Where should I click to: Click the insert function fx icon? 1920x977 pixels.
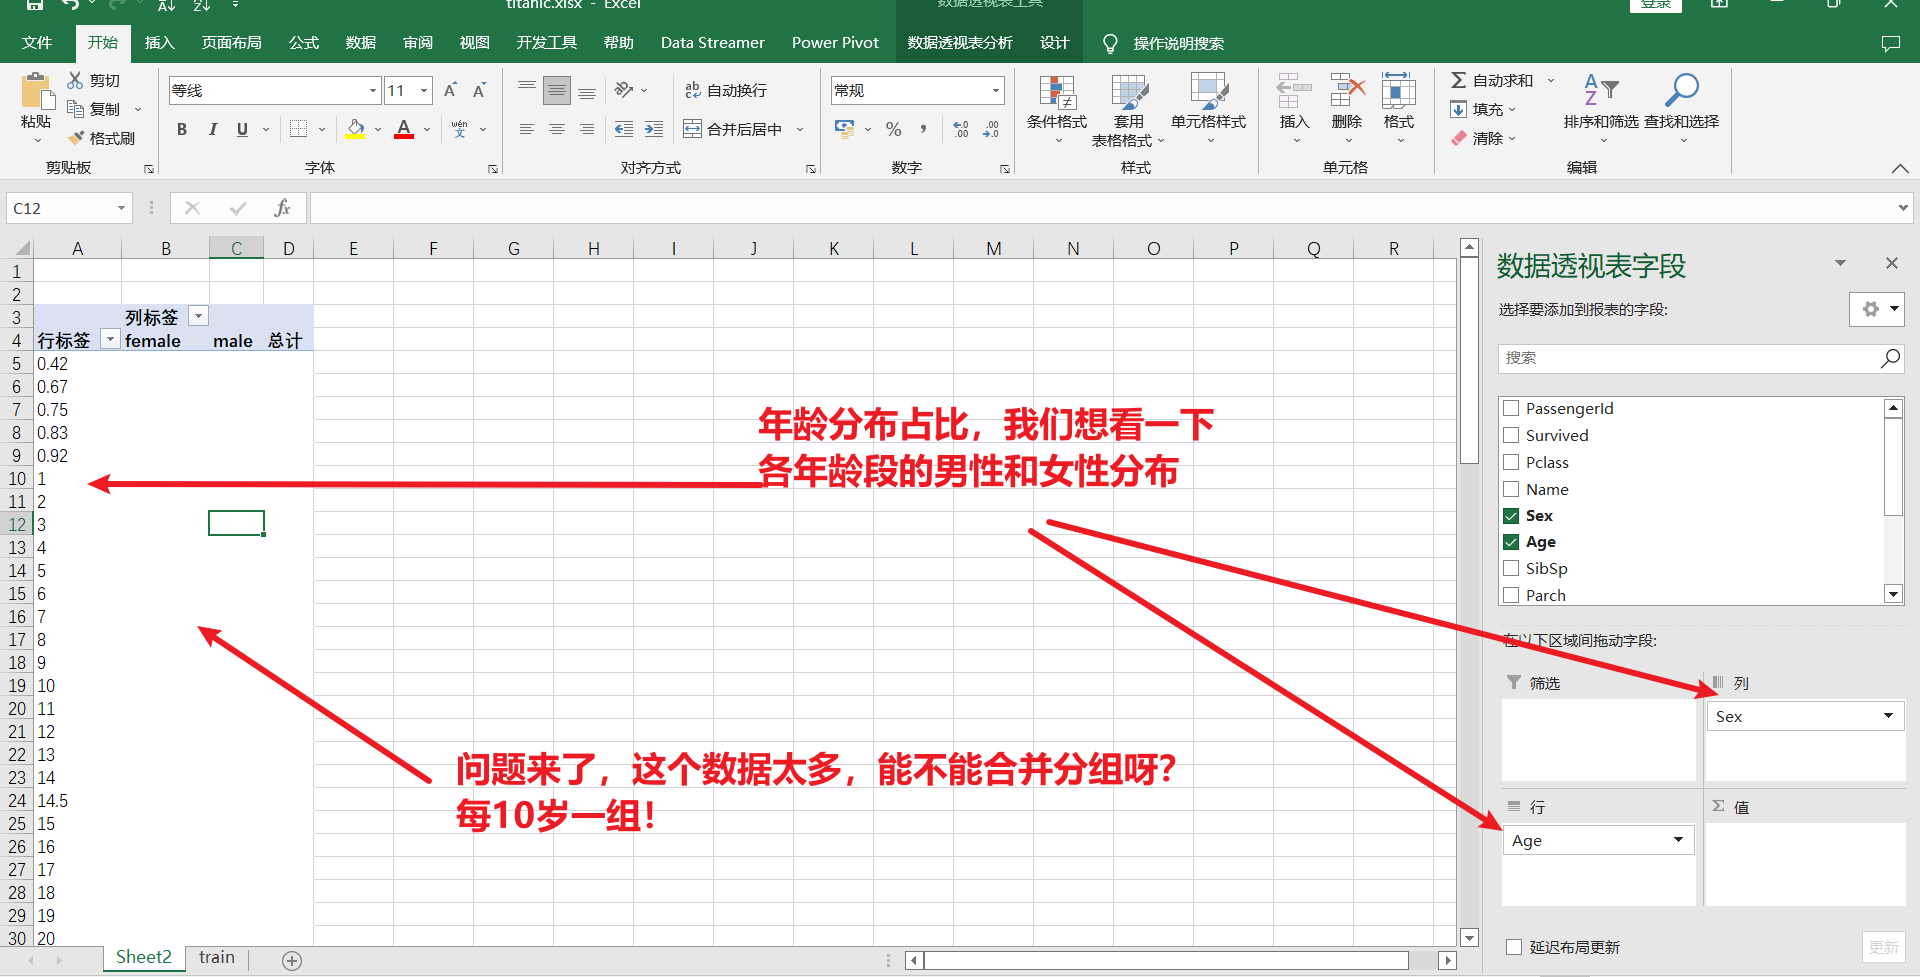tap(282, 208)
